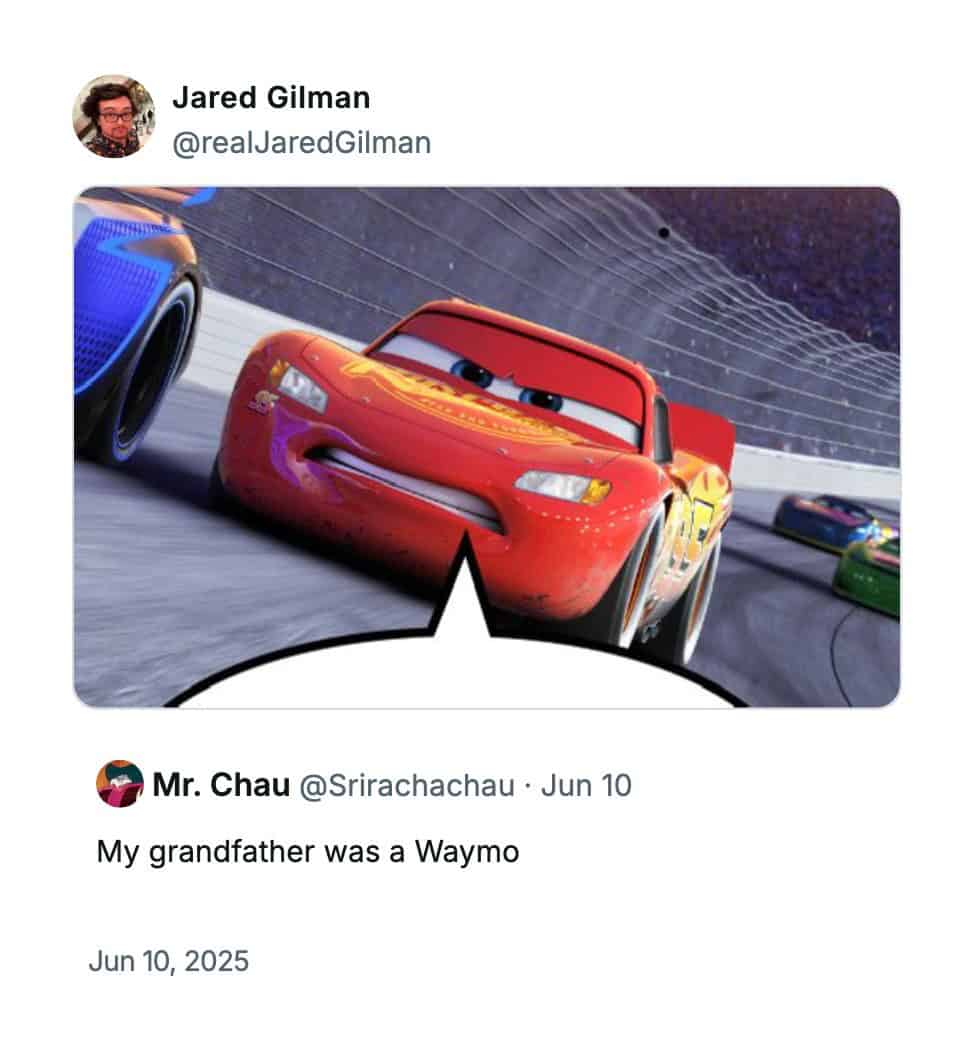
Task: Click the red car's windshield eyes
Action: coord(513,387)
